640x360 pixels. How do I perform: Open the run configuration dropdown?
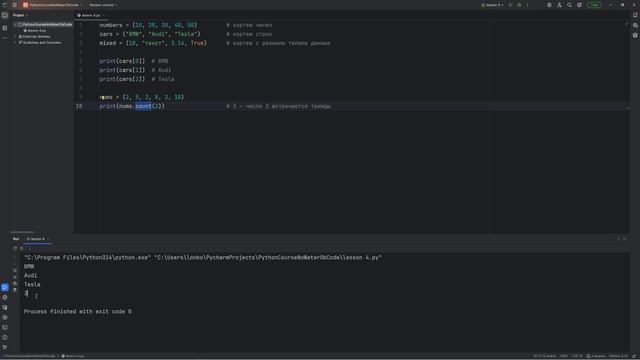pyautogui.click(x=492, y=5)
